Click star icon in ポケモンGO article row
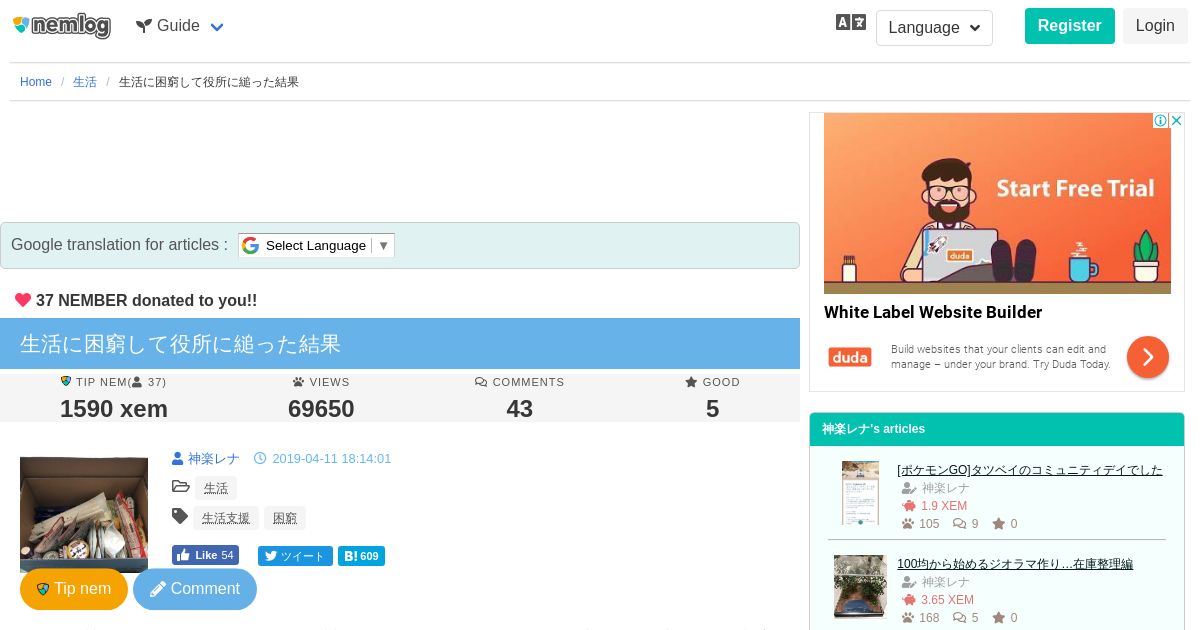This screenshot has width=1200, height=630. click(999, 524)
